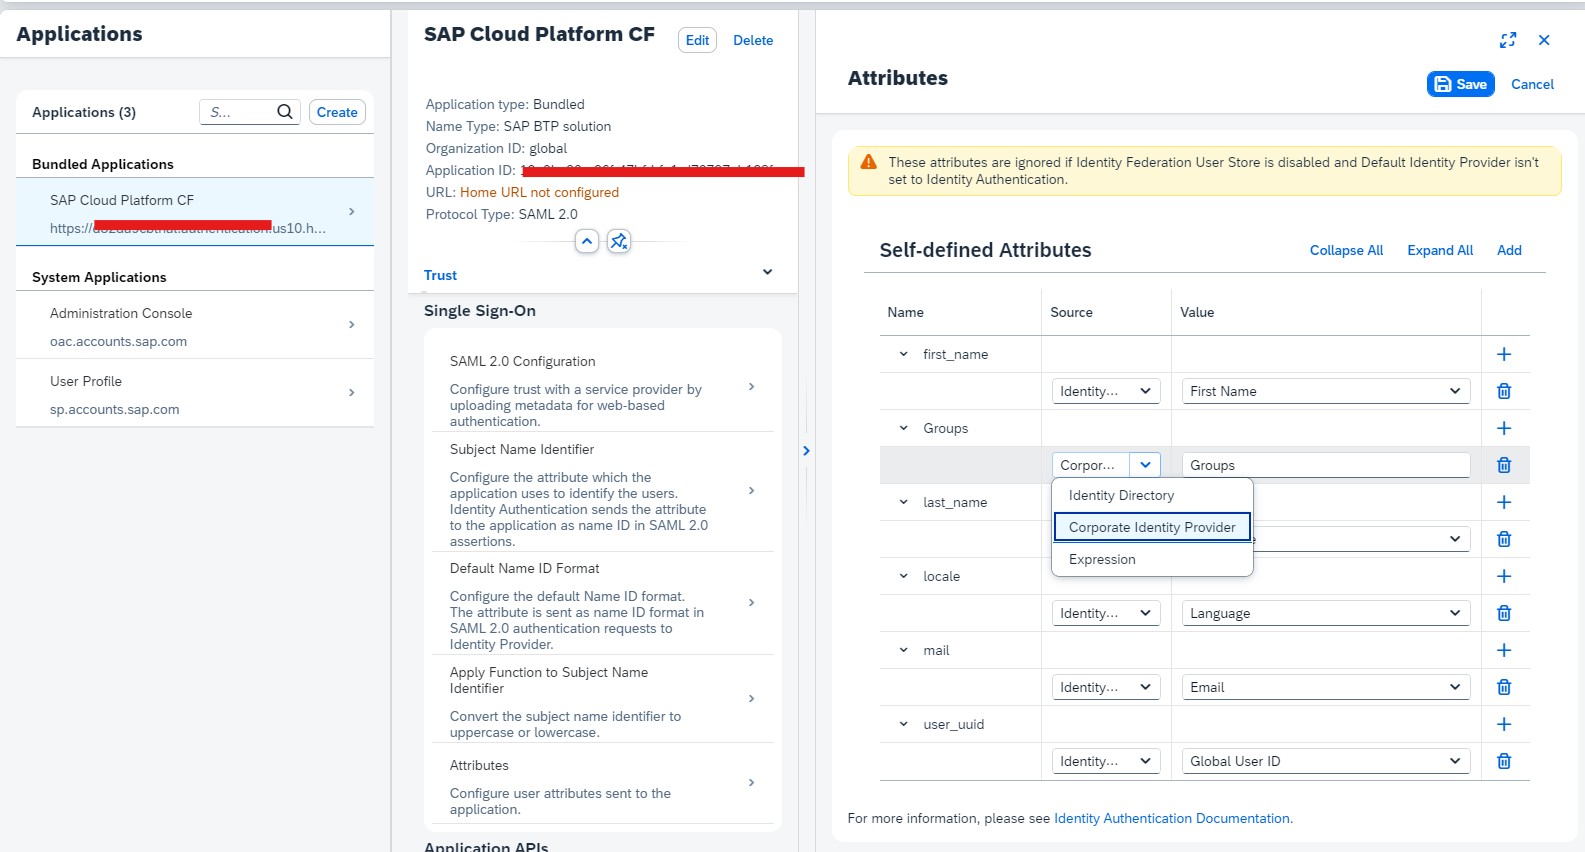Click the search magnifier in Applications list
Viewport: 1585px width, 852px height.
tap(285, 112)
